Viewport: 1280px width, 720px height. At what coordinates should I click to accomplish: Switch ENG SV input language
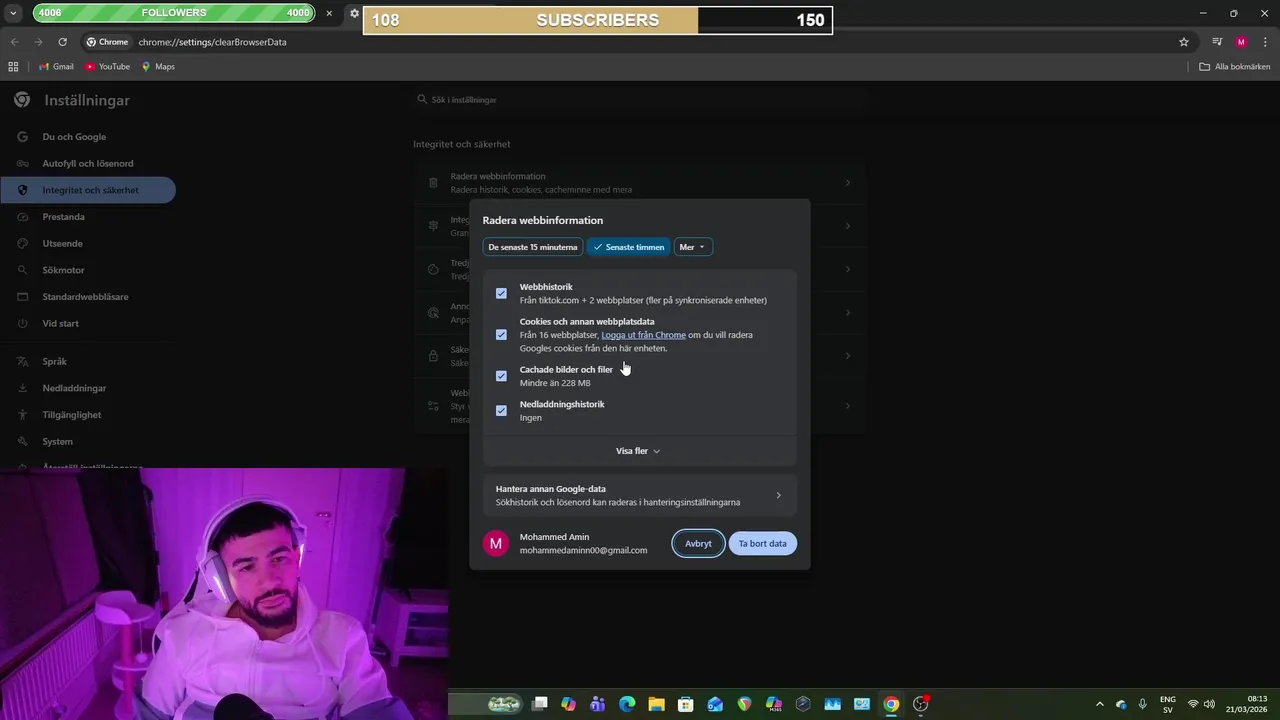pyautogui.click(x=1167, y=704)
